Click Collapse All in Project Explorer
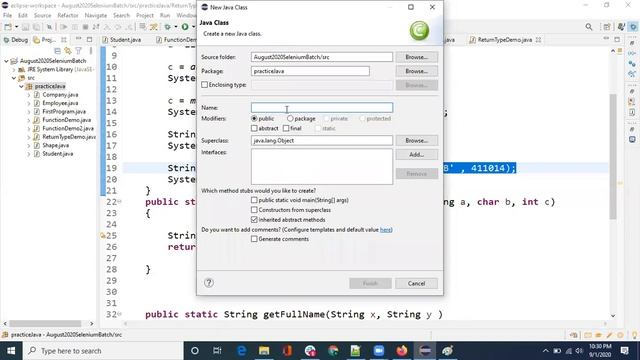 (58, 51)
